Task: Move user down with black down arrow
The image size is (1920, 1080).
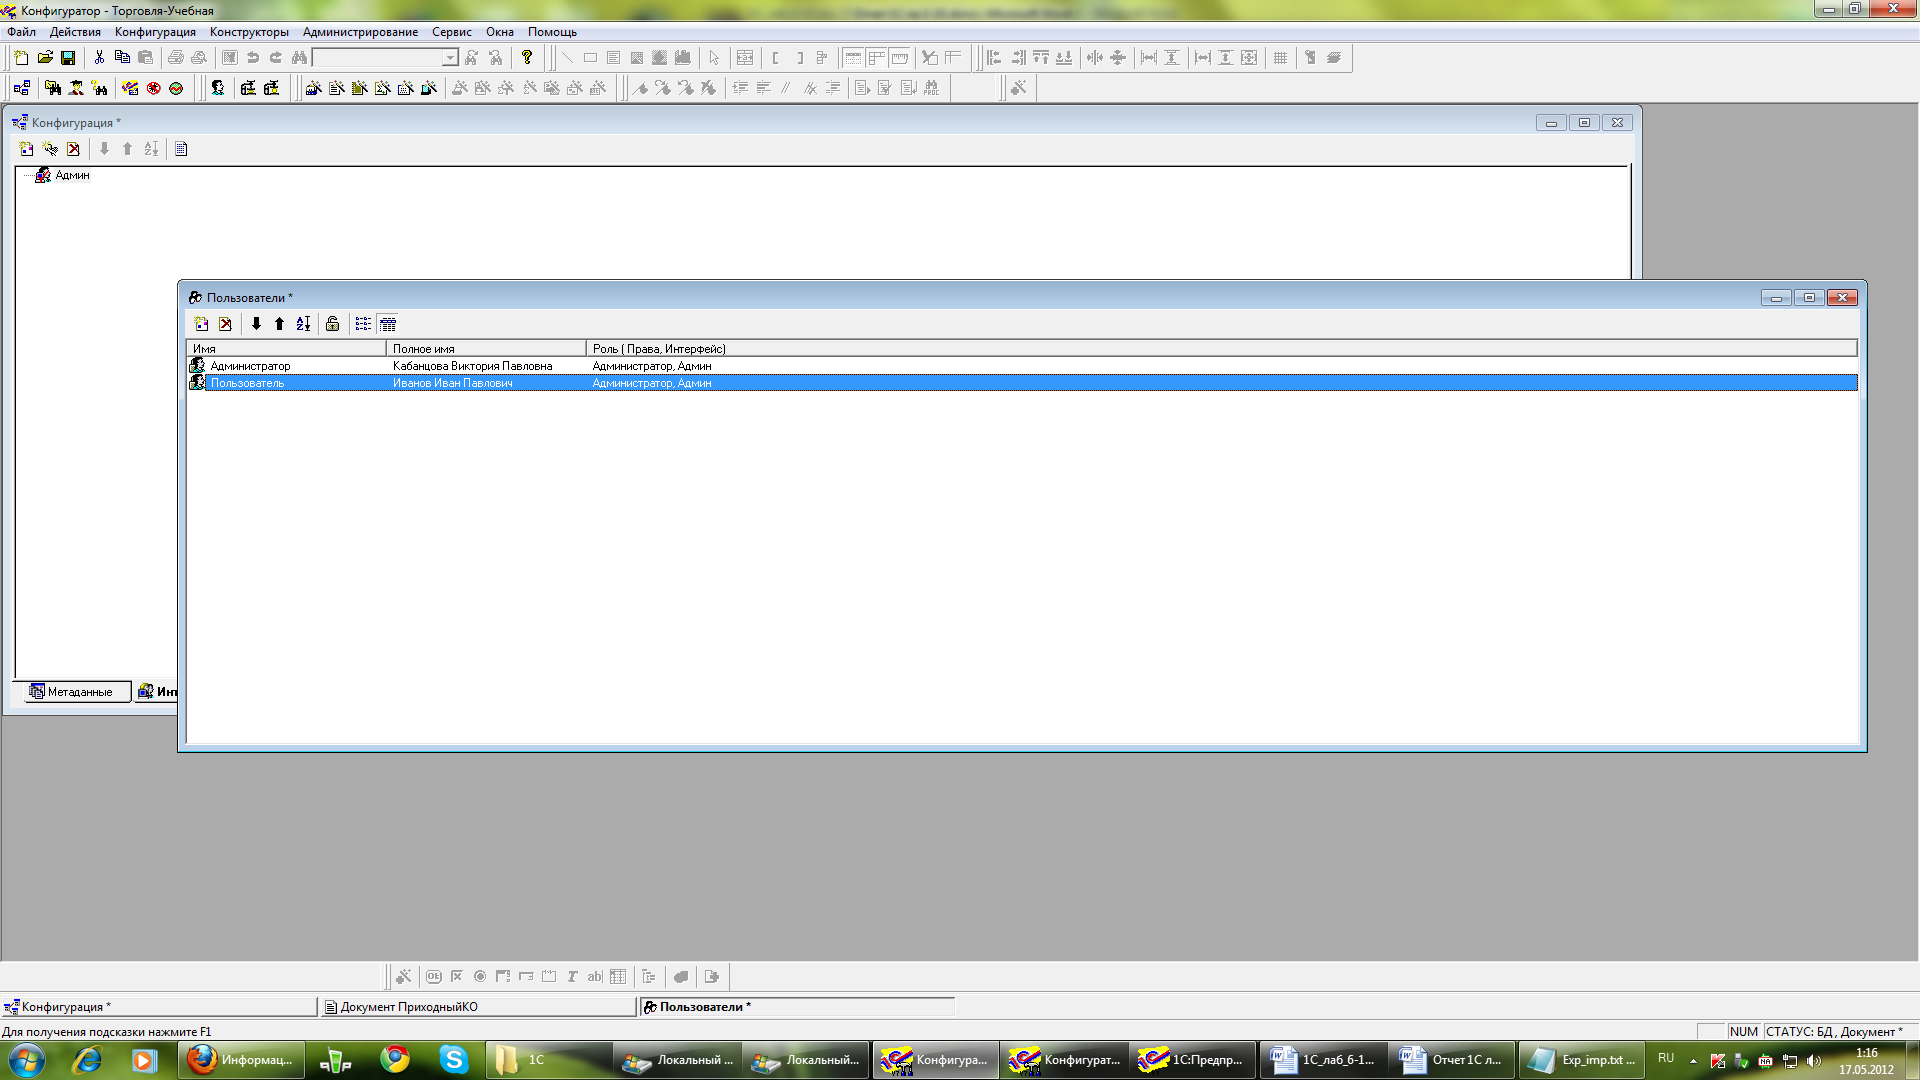Action: [256, 324]
